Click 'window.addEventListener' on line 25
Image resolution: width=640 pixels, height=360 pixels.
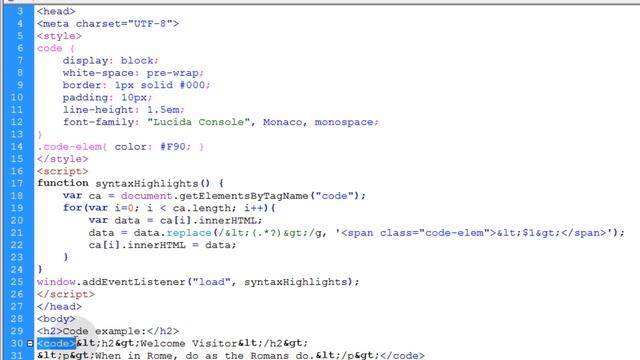point(112,282)
